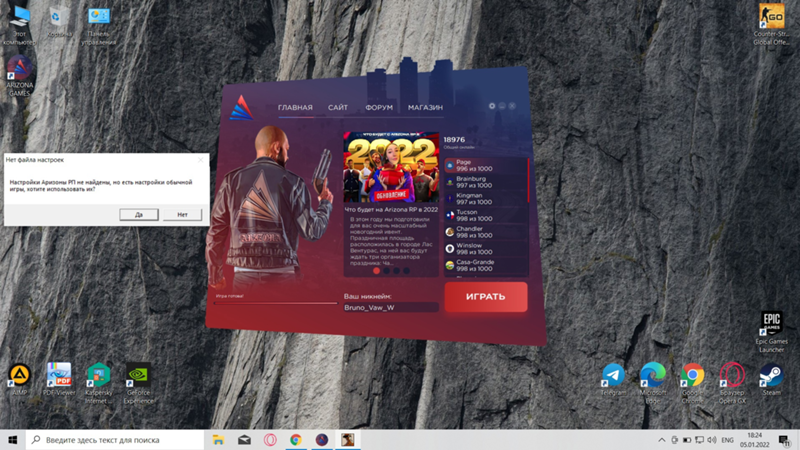Show hidden system tray icons
Viewport: 800px width, 450px height.
coord(662,440)
